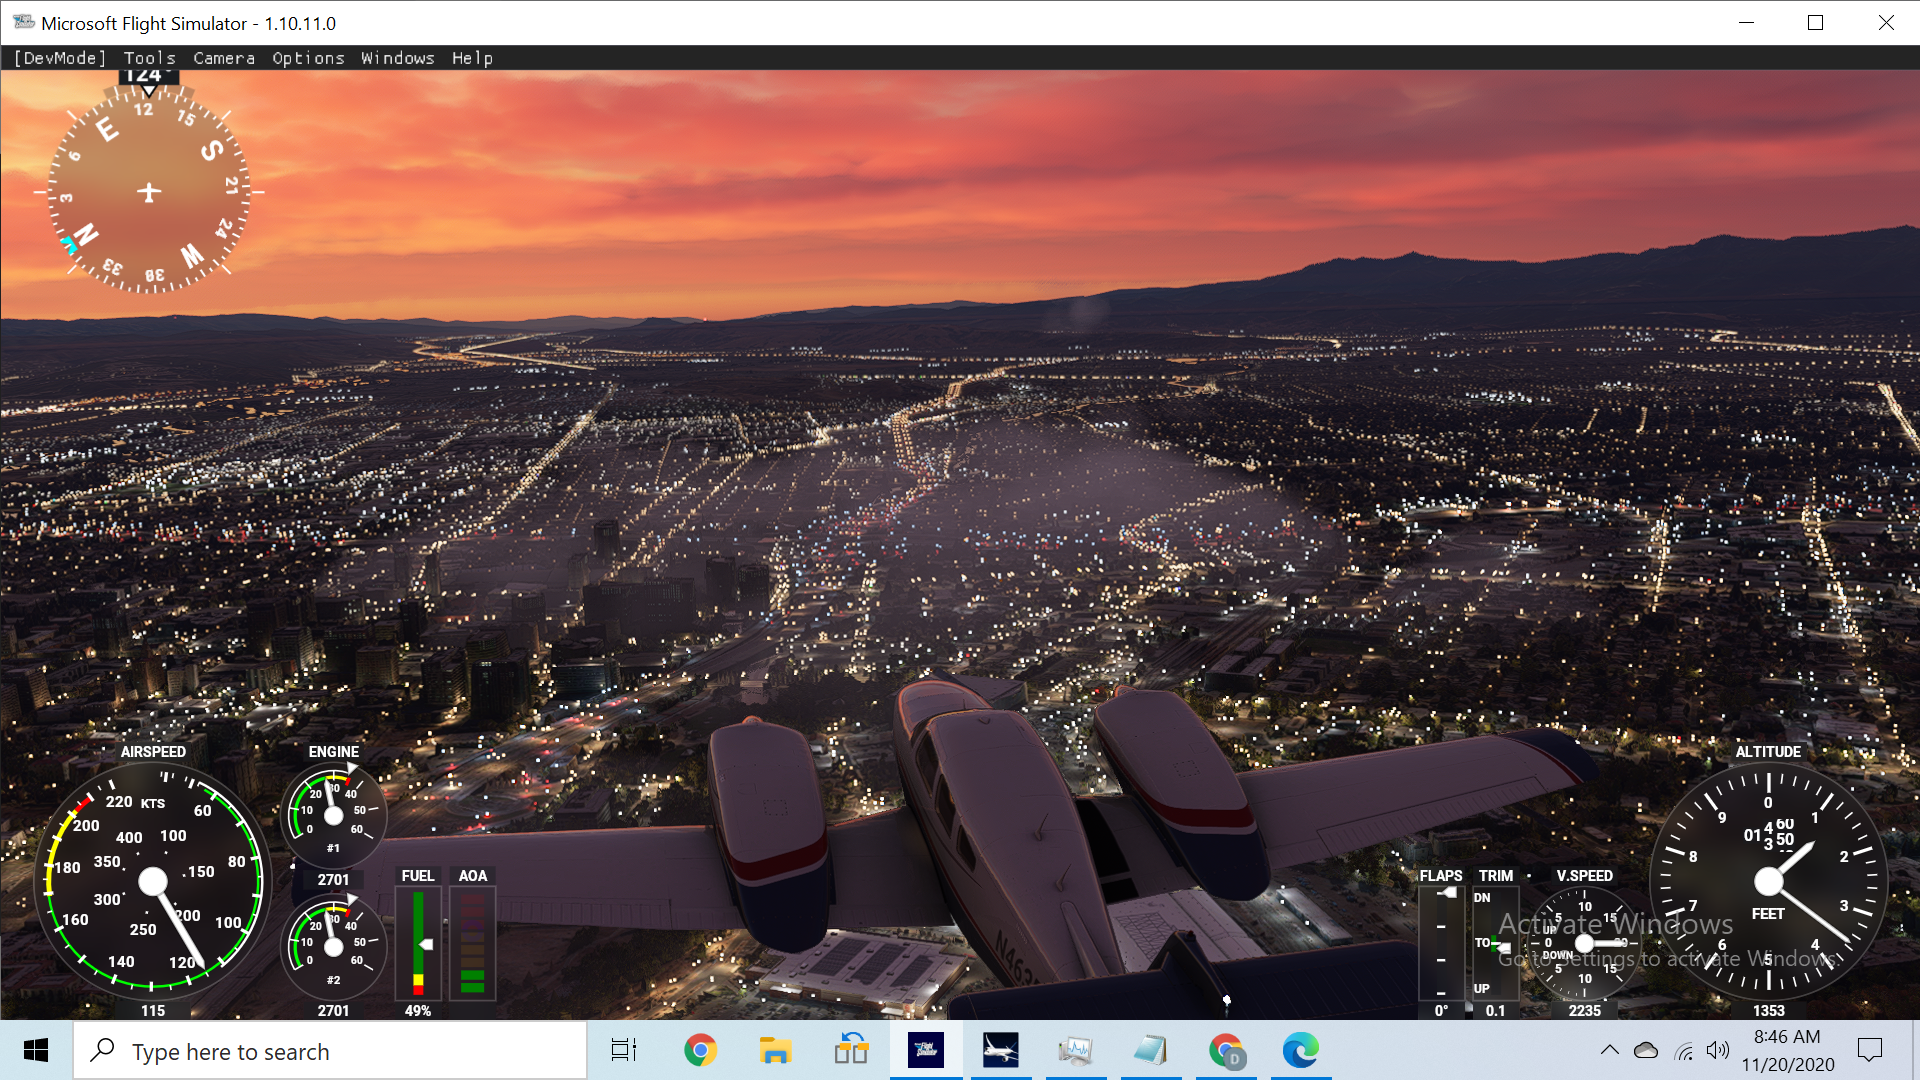Open the OneDrive cloud tray icon

(1645, 1050)
